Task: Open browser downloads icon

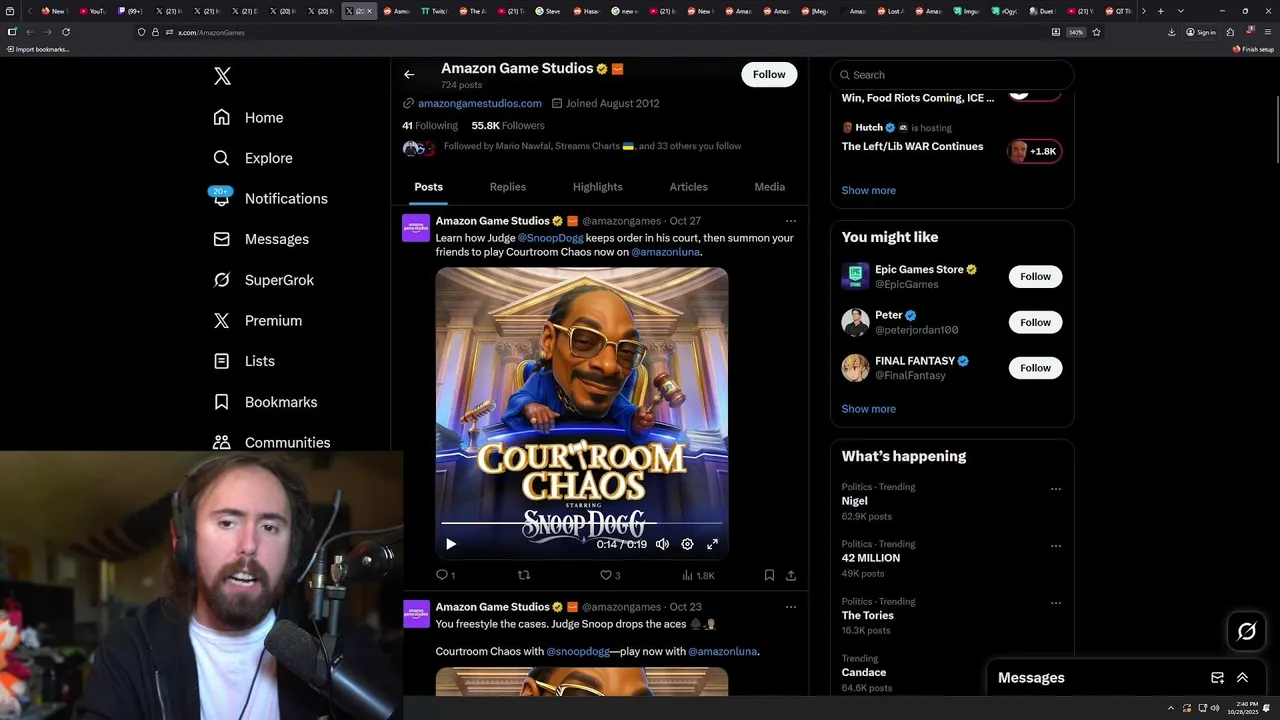Action: (x=1171, y=32)
